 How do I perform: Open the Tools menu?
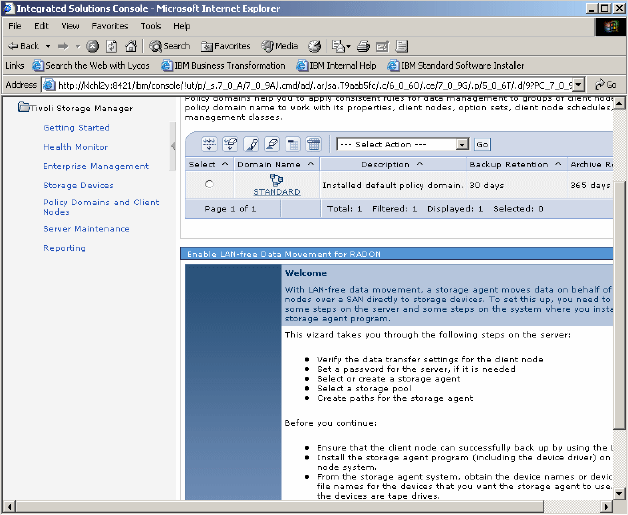click(x=151, y=26)
